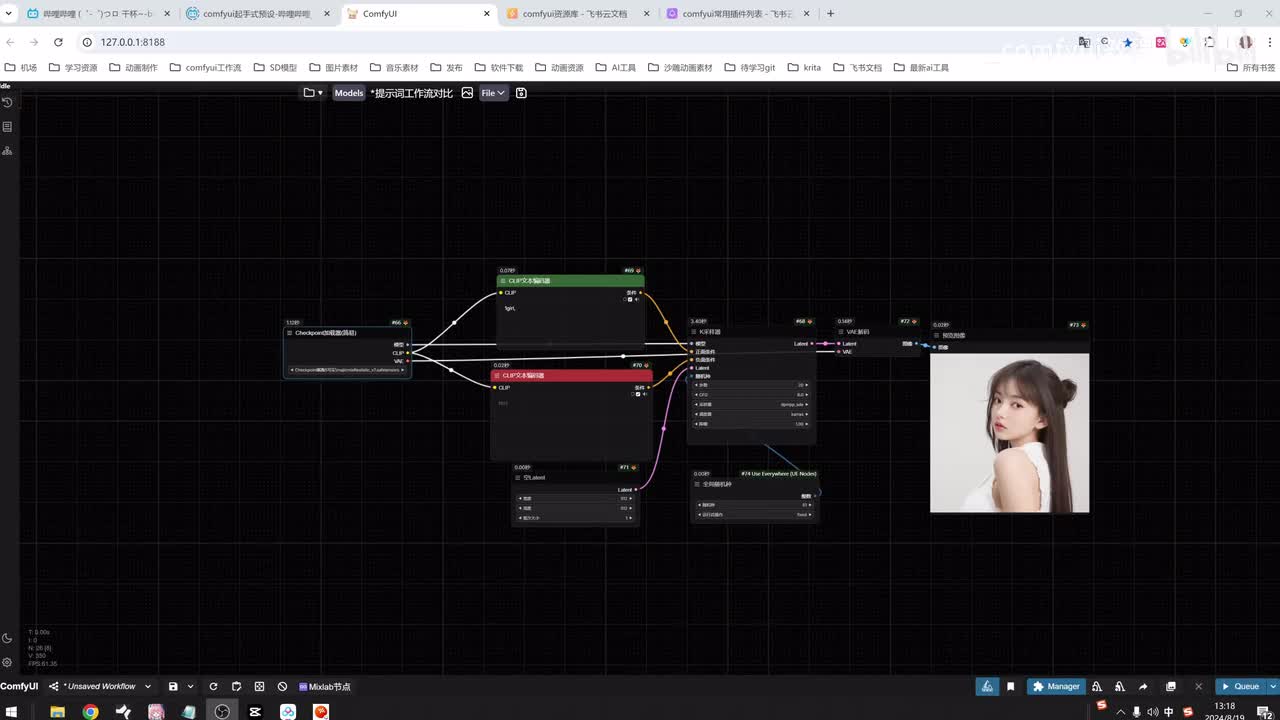Viewport: 1280px width, 720px height.
Task: Click the save disk icon in the bottom bar
Action: (x=173, y=687)
